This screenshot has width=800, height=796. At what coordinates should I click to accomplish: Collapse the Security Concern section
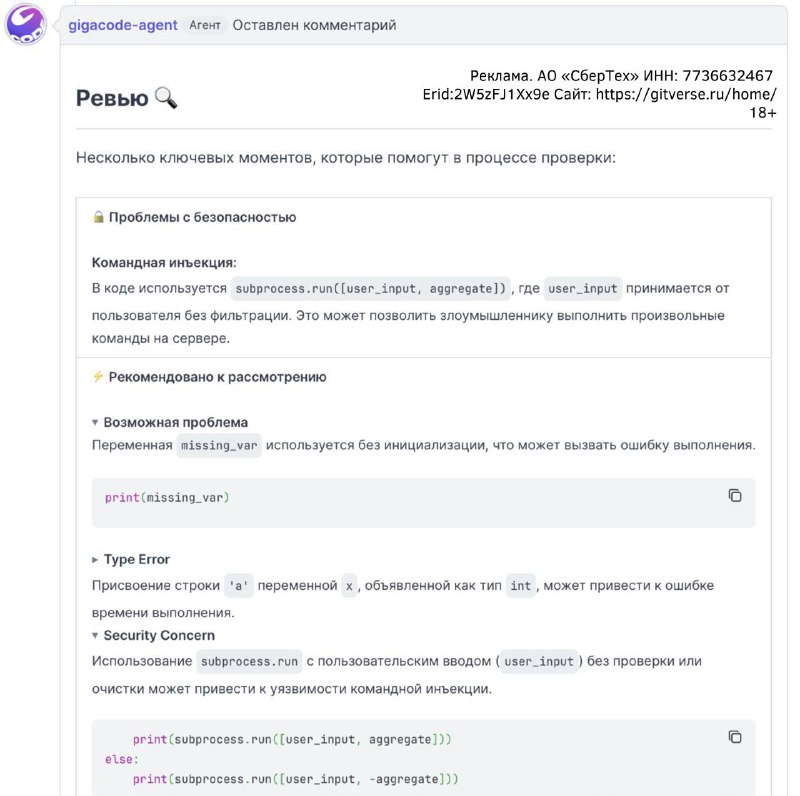pyautogui.click(x=95, y=636)
